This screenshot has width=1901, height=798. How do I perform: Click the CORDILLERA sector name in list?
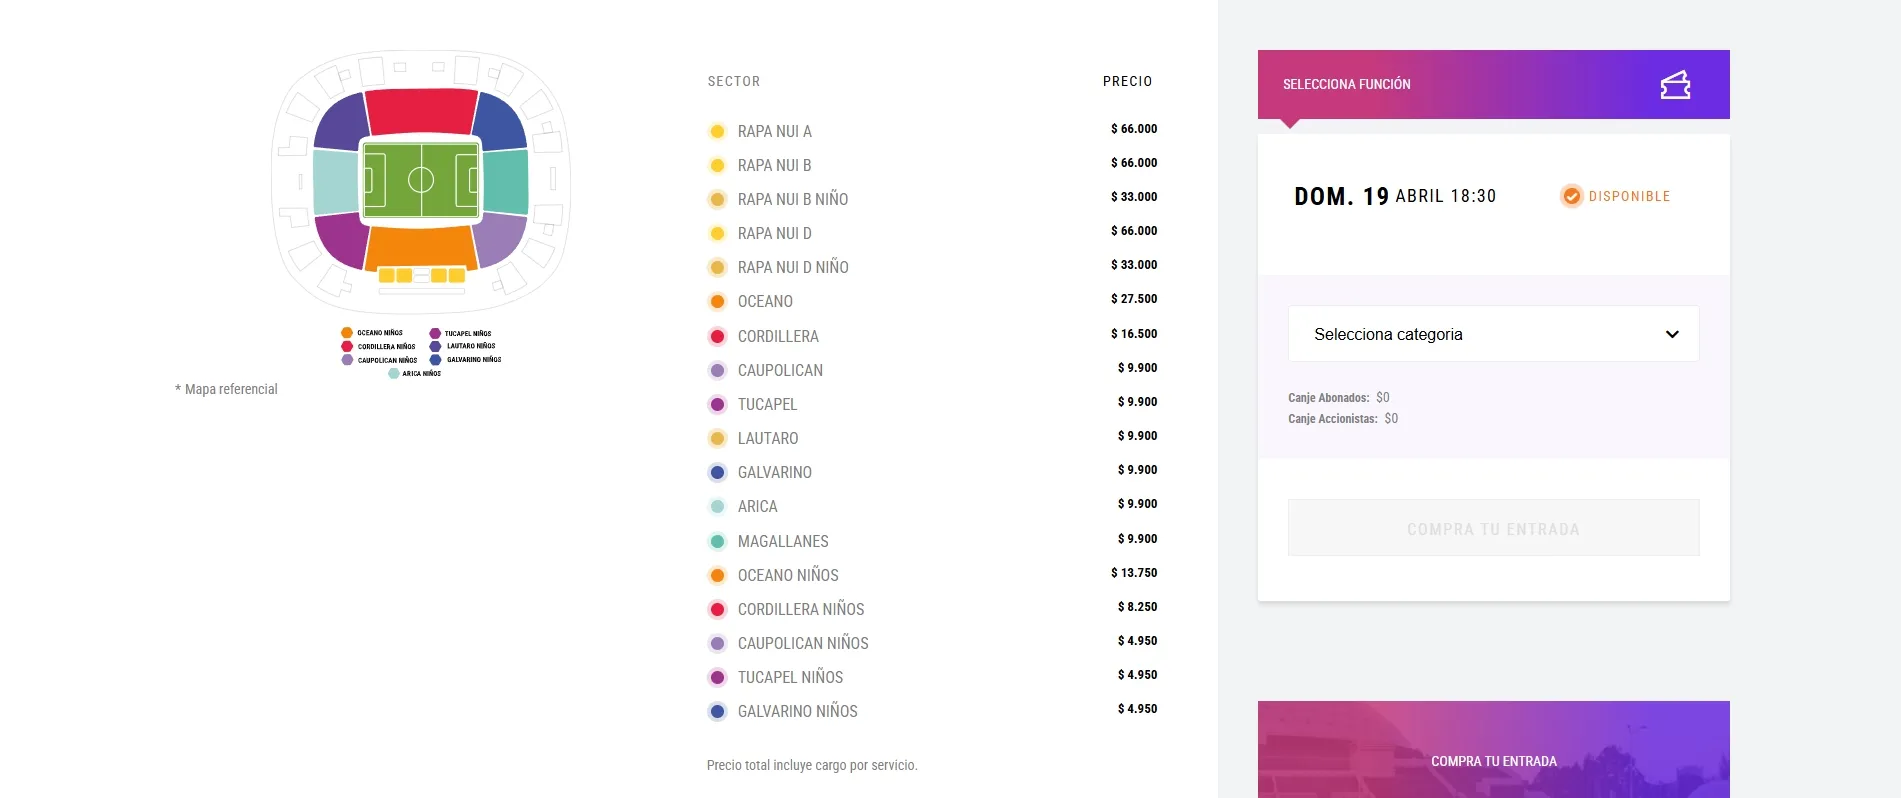778,336
